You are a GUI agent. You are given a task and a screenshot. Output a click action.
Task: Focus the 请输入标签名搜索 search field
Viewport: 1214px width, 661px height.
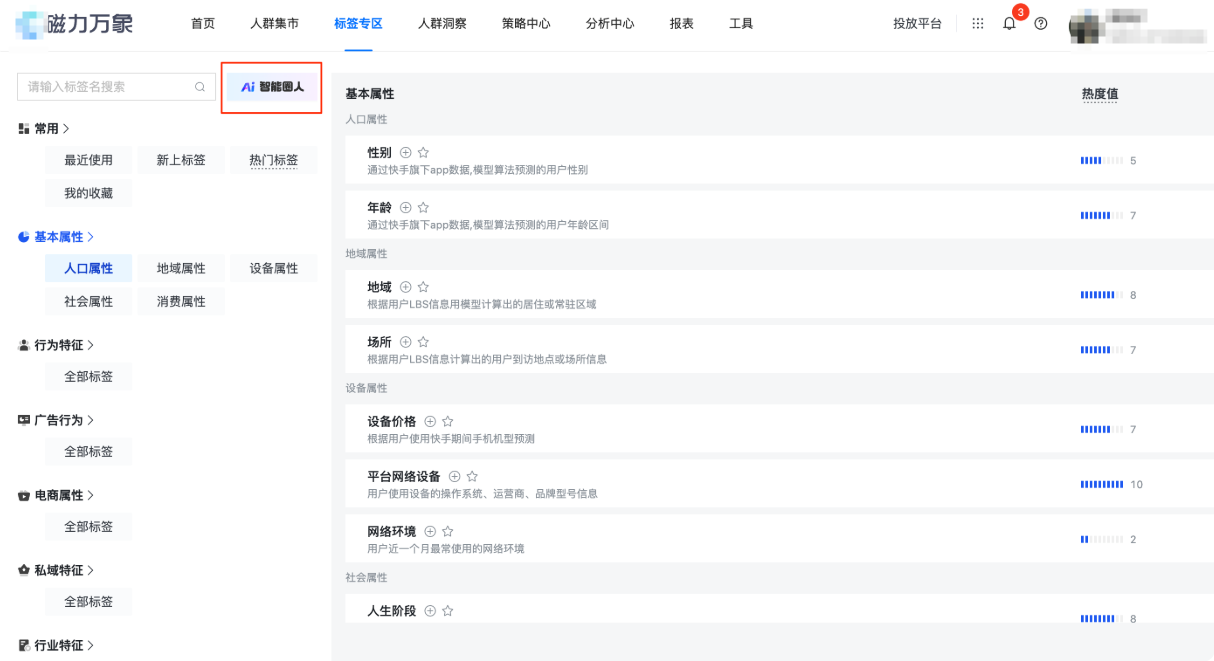pyautogui.click(x=116, y=87)
